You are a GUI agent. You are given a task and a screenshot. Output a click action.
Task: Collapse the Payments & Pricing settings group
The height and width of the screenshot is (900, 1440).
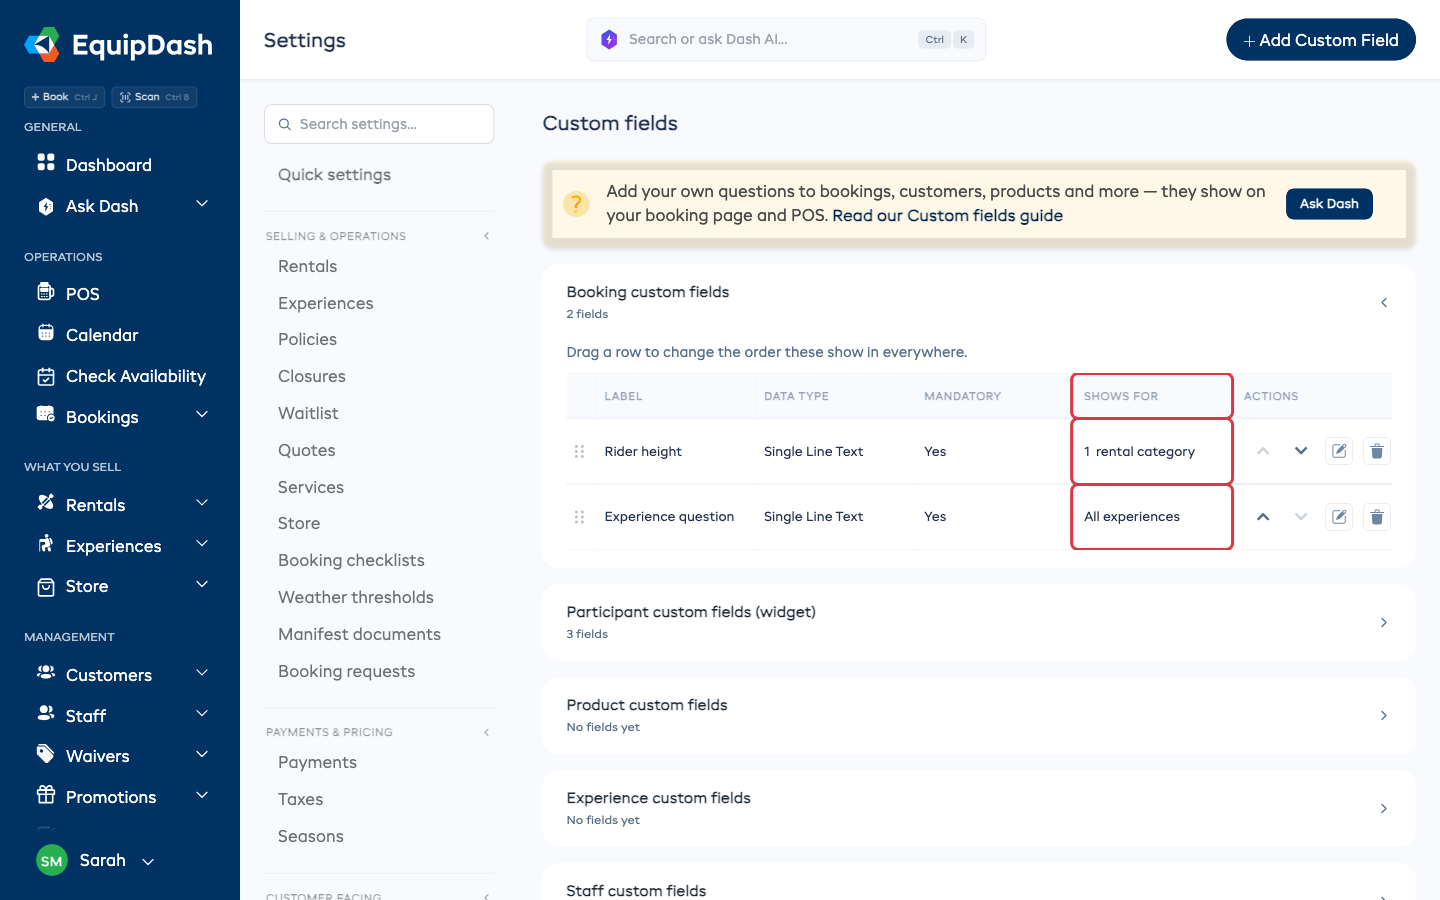[487, 732]
